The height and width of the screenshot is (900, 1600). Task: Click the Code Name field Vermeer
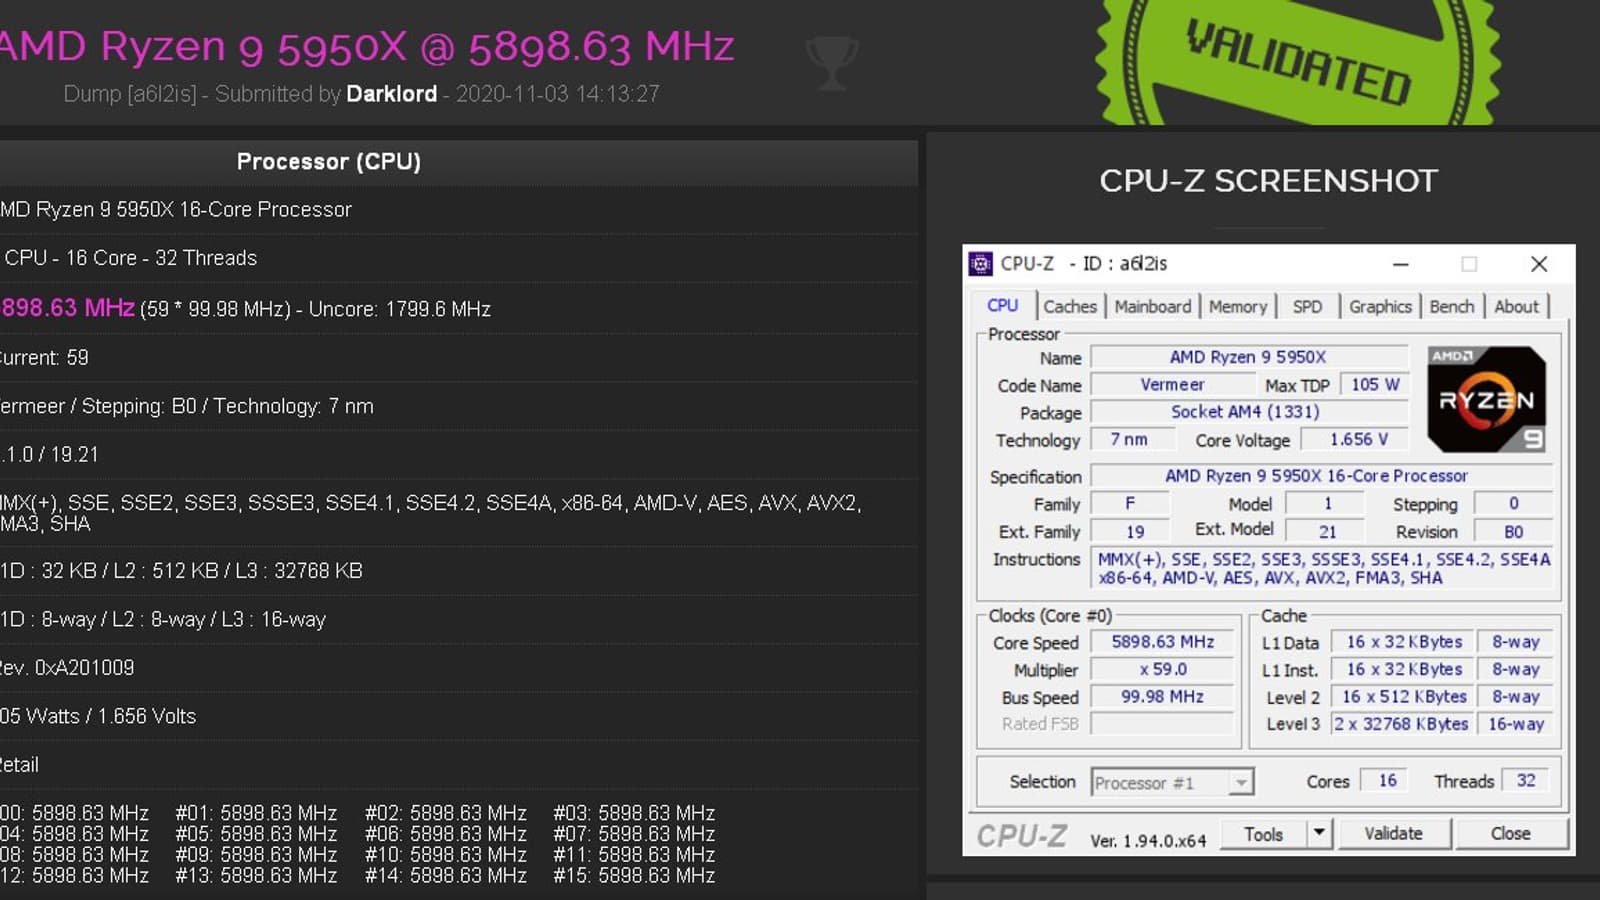1172,385
